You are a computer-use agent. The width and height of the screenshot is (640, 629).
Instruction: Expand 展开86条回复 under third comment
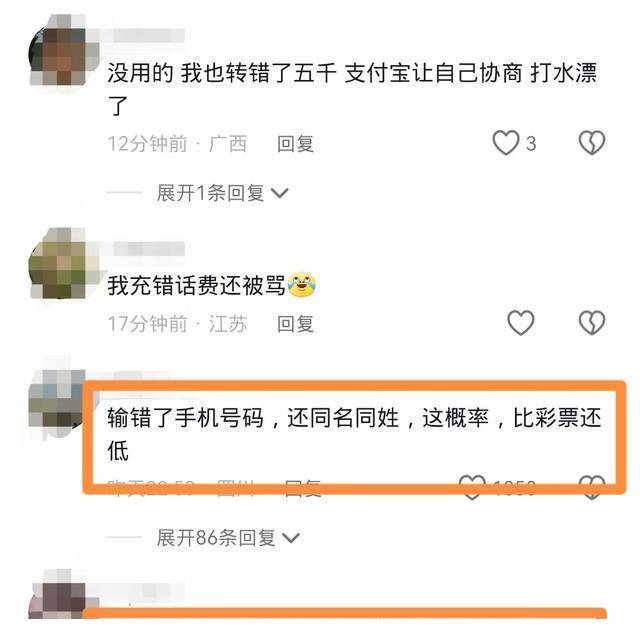228,538
